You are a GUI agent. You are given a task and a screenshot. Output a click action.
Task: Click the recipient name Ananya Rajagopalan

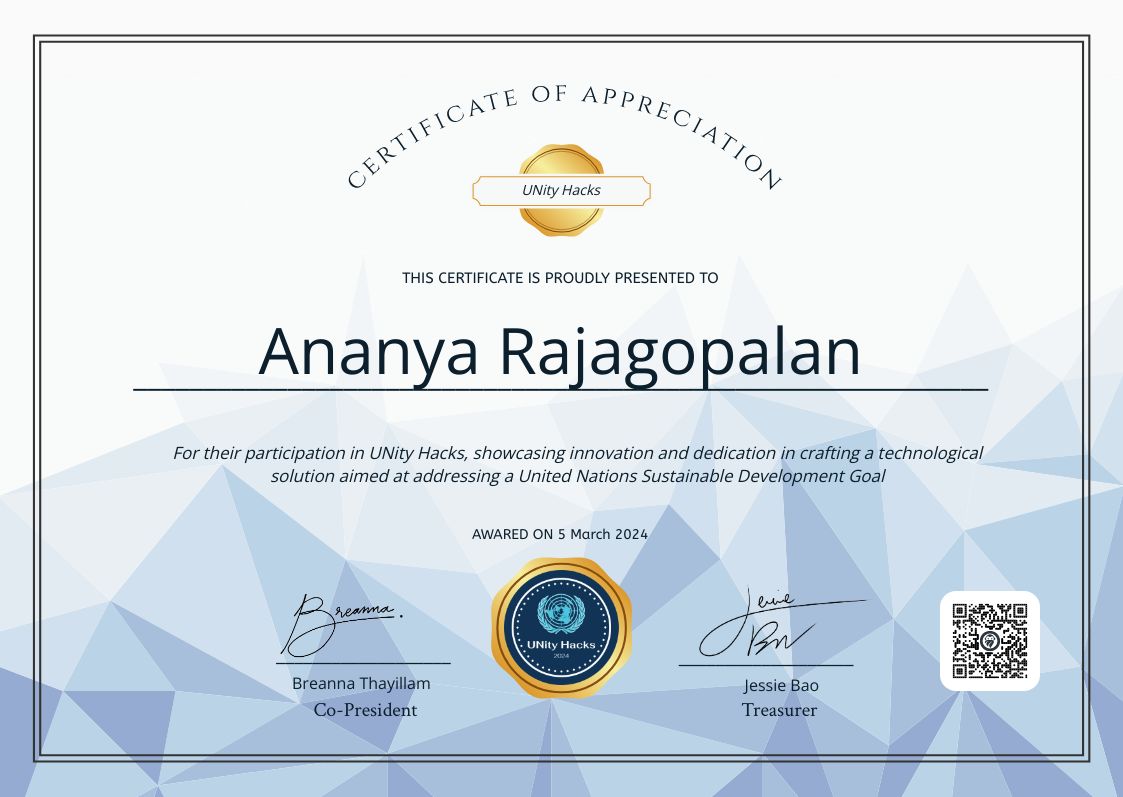point(561,351)
